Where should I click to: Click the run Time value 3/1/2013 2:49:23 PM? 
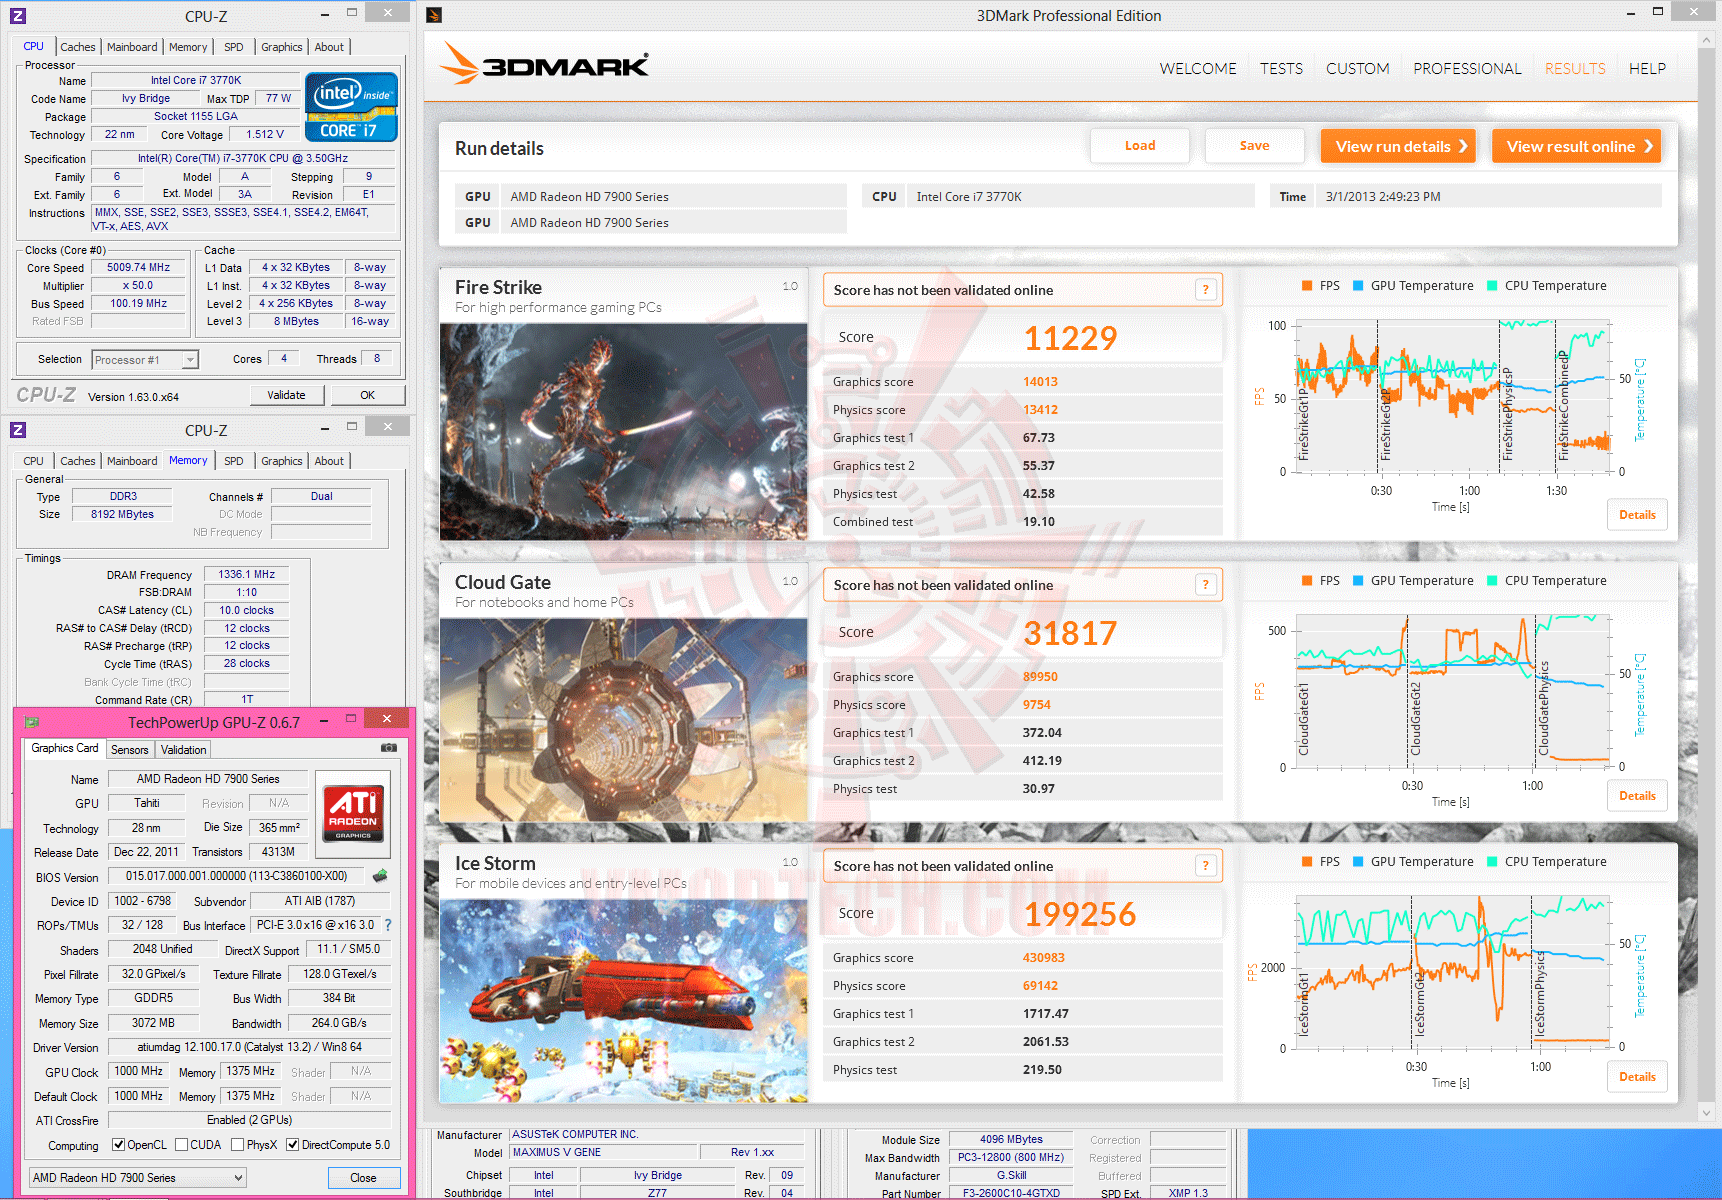point(1383,197)
